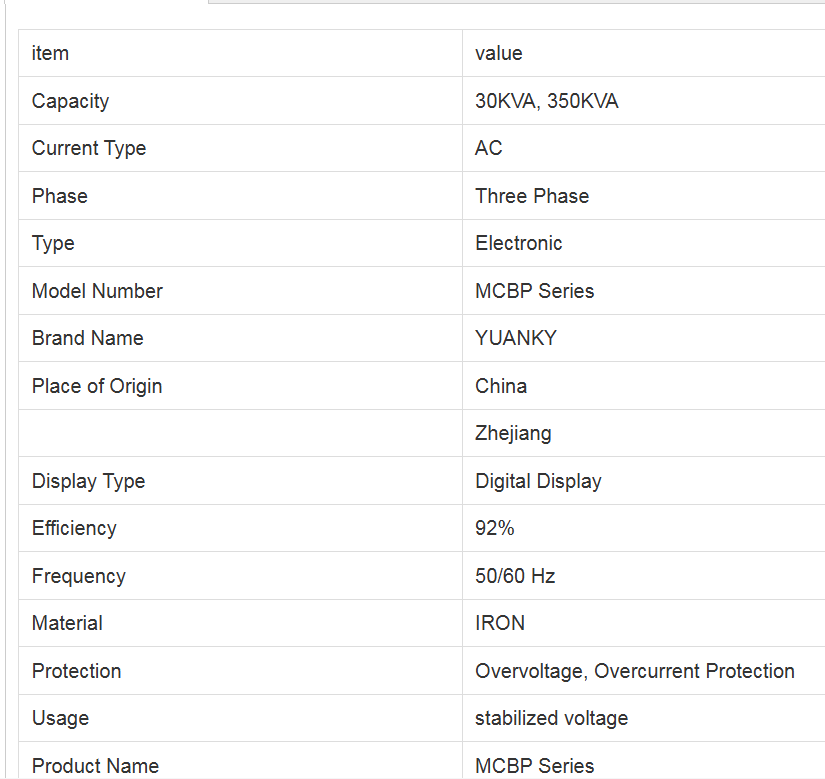Click the 'AC' value cell
Viewport: 825px width, 779px height.
click(489, 148)
